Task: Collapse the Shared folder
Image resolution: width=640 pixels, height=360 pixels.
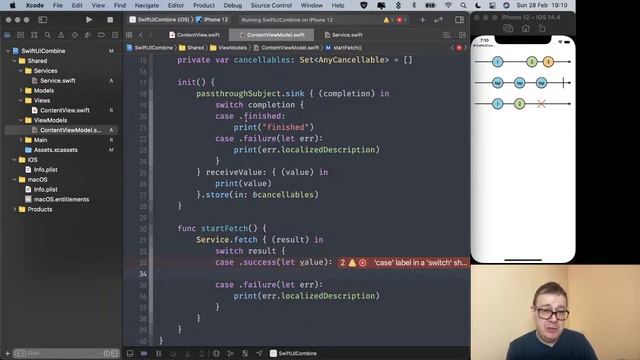Action: (14, 61)
